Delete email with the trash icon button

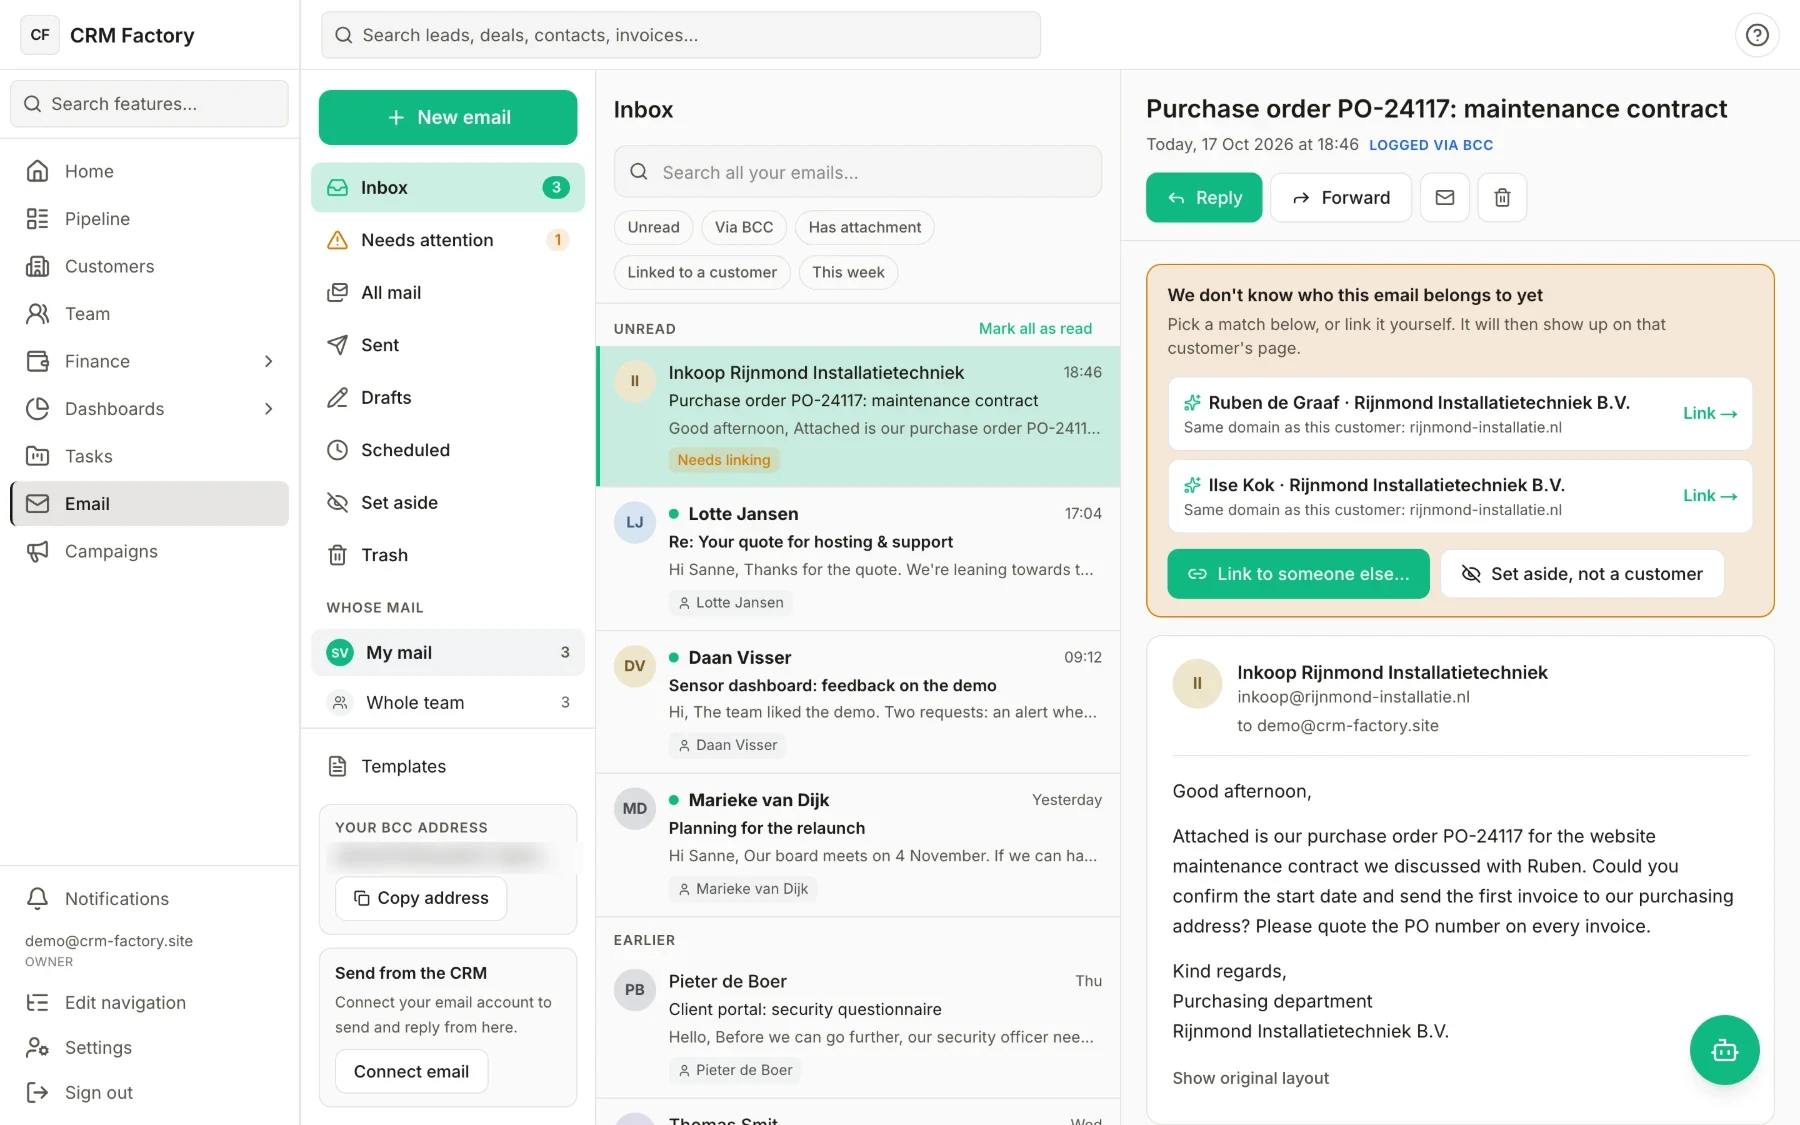[1502, 197]
